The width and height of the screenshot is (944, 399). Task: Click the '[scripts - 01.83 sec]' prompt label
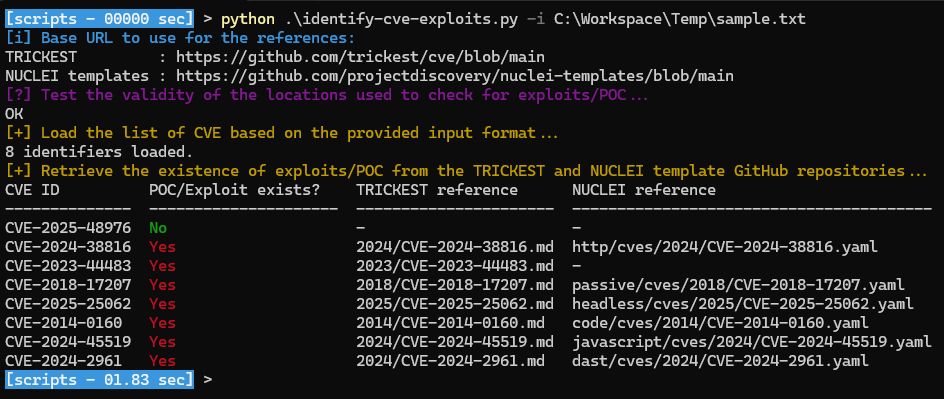pos(100,380)
